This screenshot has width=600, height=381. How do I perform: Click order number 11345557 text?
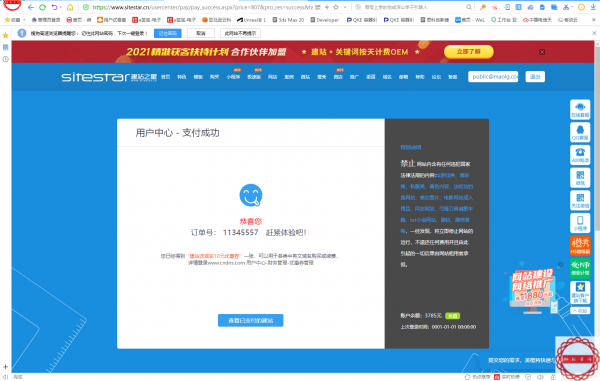[x=240, y=232]
